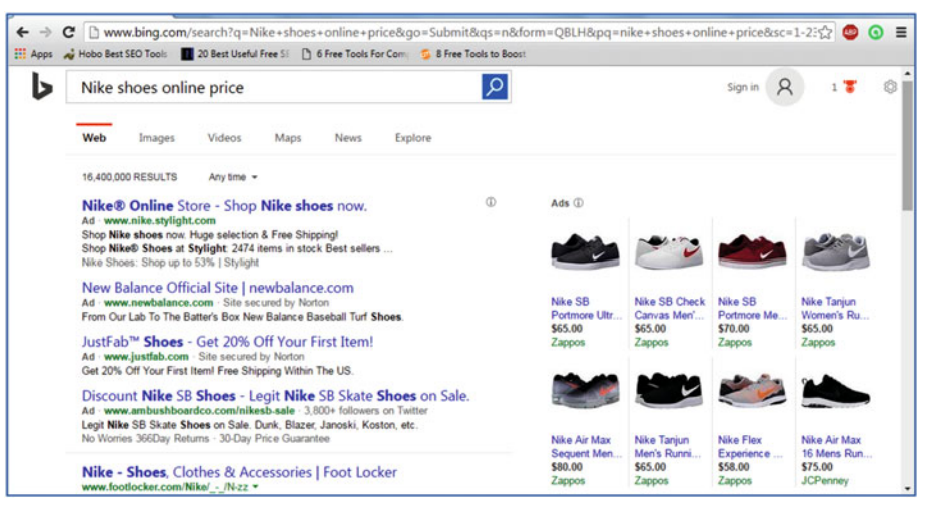Click the $58.00 price text
The image size is (946, 518).
tap(734, 467)
